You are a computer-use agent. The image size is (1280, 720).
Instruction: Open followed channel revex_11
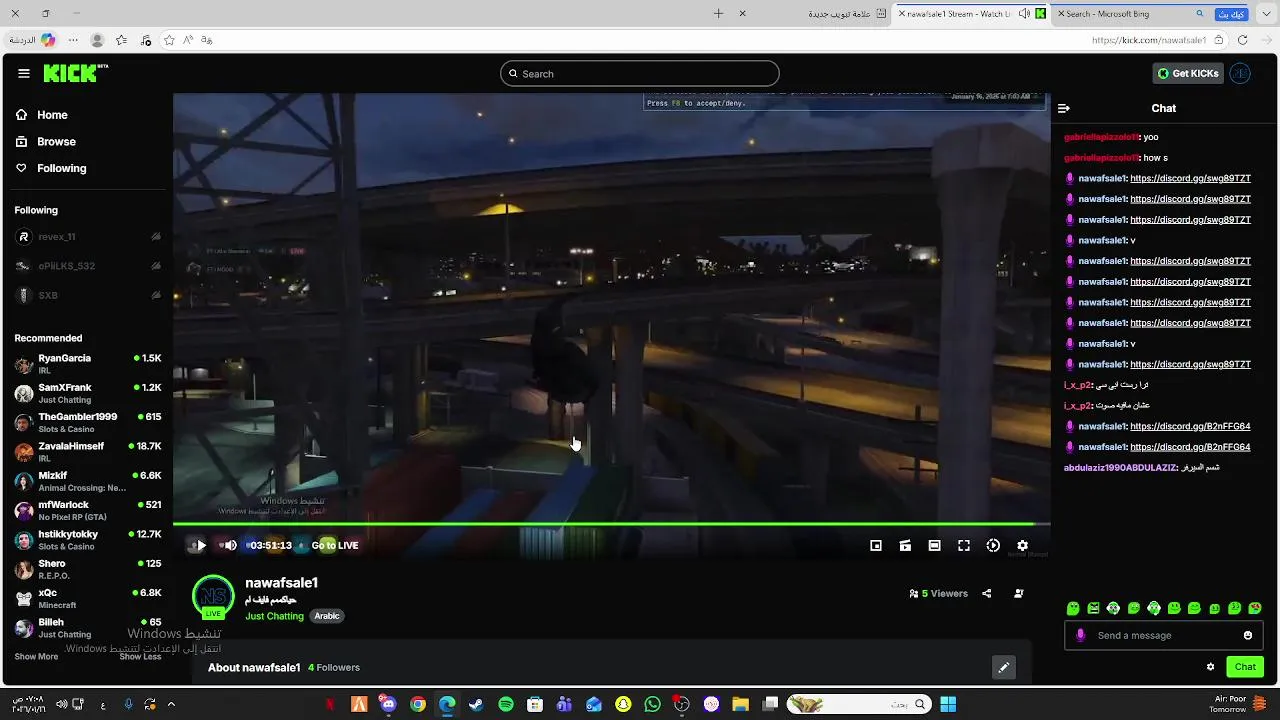point(88,237)
